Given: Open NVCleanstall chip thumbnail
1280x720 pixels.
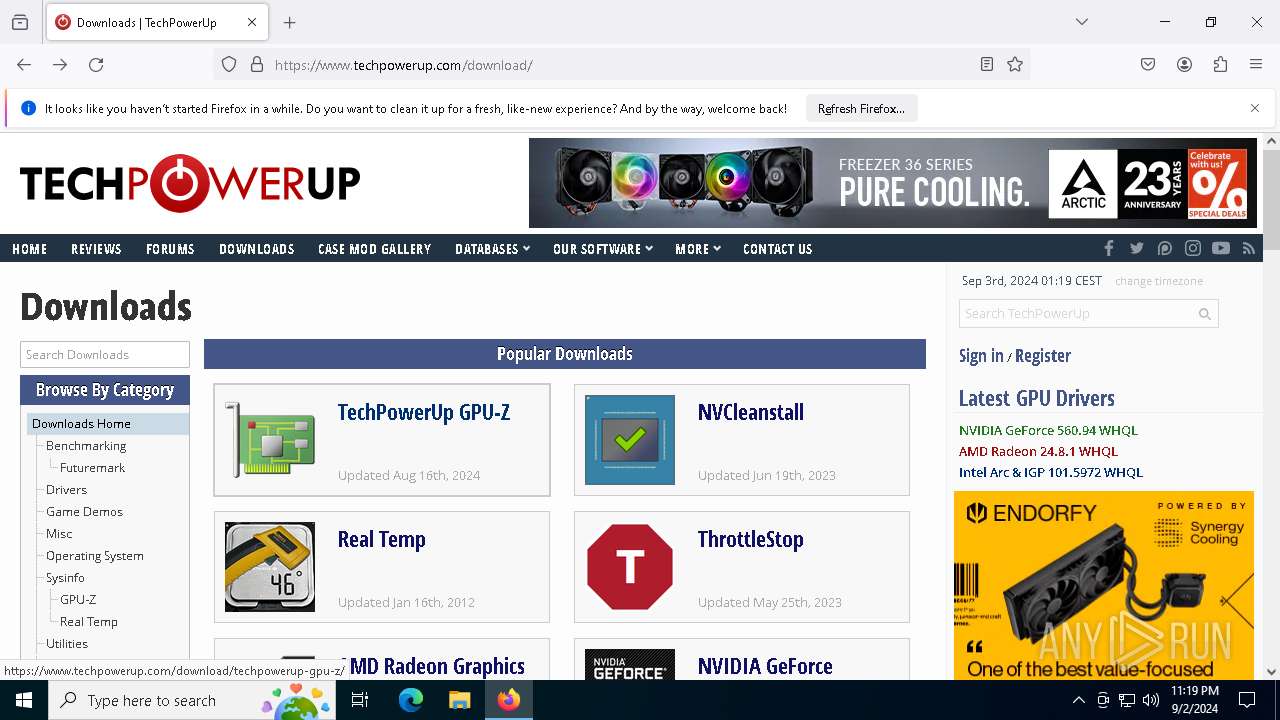Looking at the screenshot, I should tap(630, 440).
